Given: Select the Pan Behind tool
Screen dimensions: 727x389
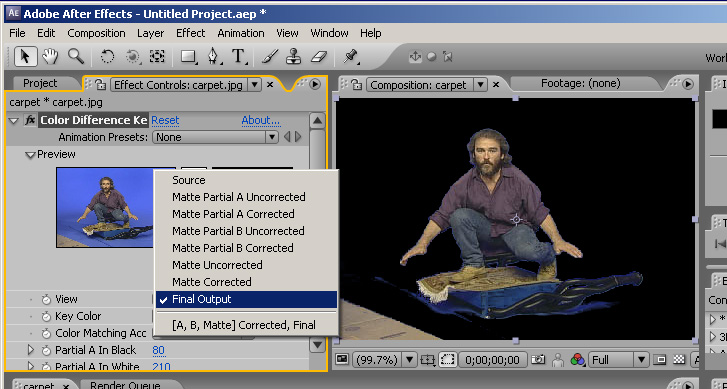Looking at the screenshot, I should (x=157, y=57).
